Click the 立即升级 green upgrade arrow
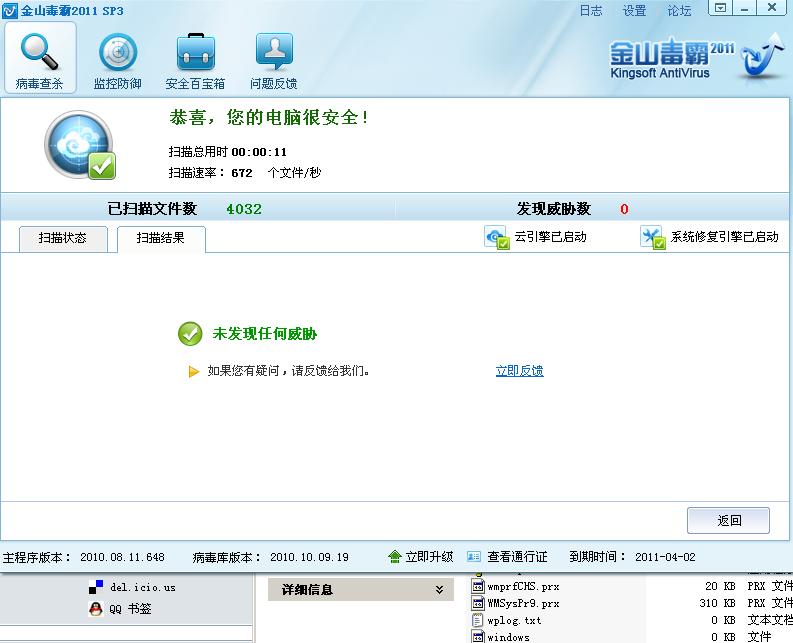This screenshot has height=643, width=793. coord(395,557)
